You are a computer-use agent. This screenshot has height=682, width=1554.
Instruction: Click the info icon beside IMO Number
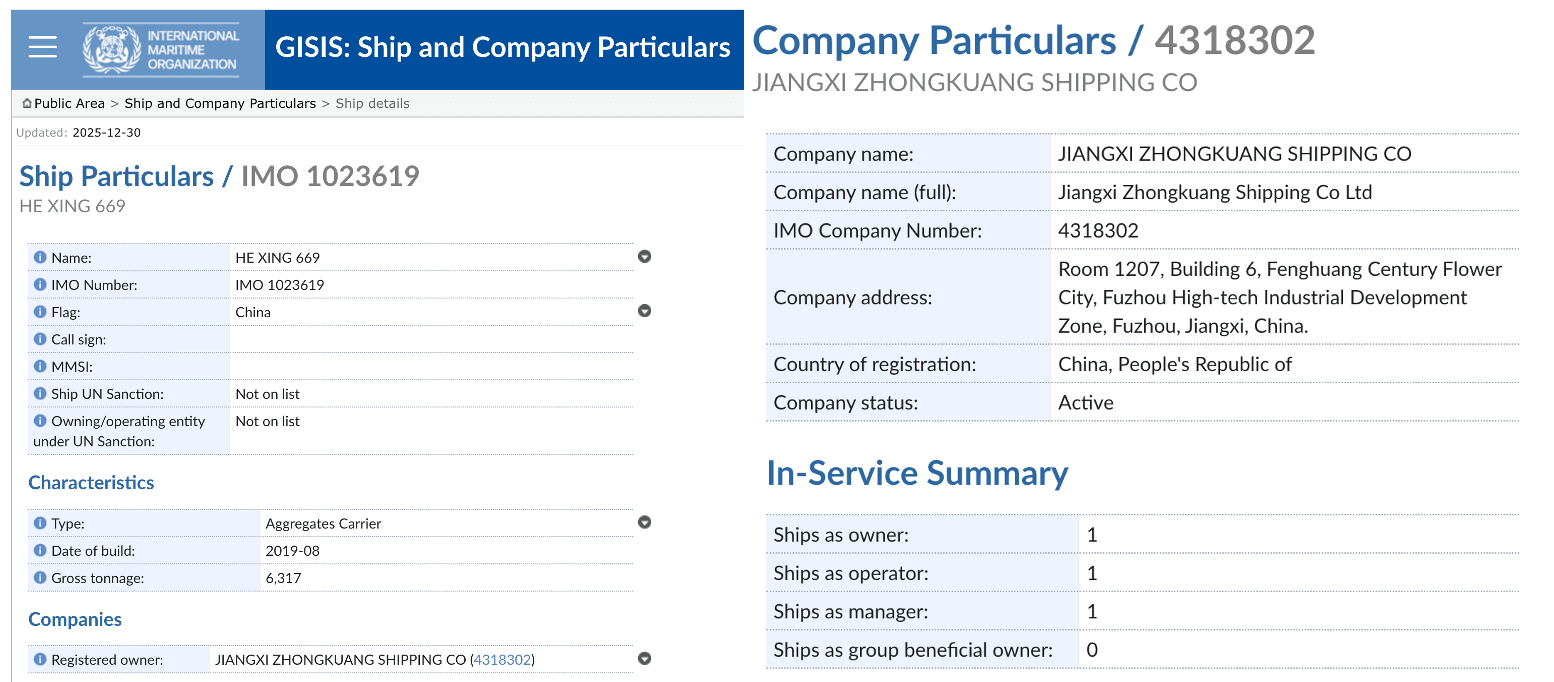(x=41, y=285)
